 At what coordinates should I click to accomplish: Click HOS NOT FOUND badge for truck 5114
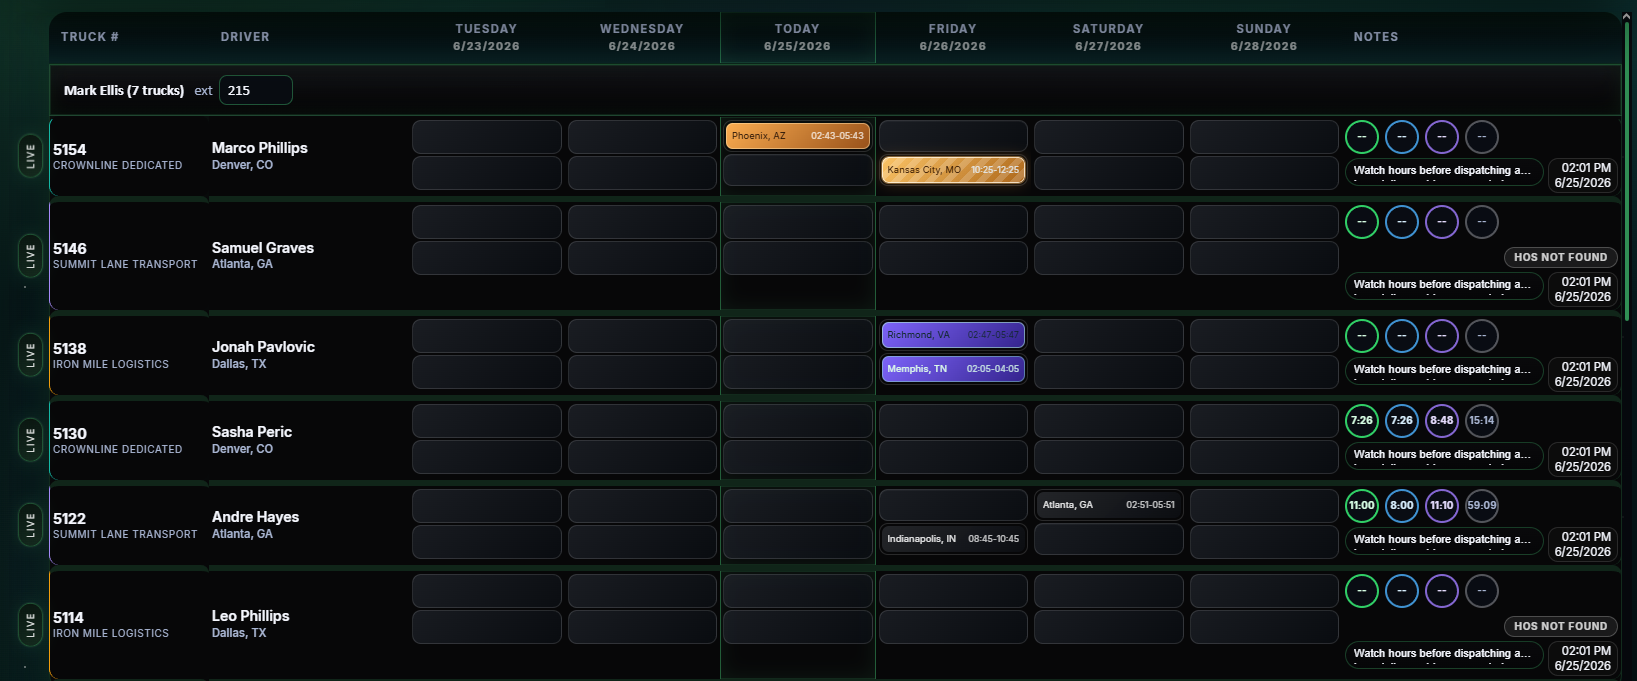click(x=1560, y=626)
